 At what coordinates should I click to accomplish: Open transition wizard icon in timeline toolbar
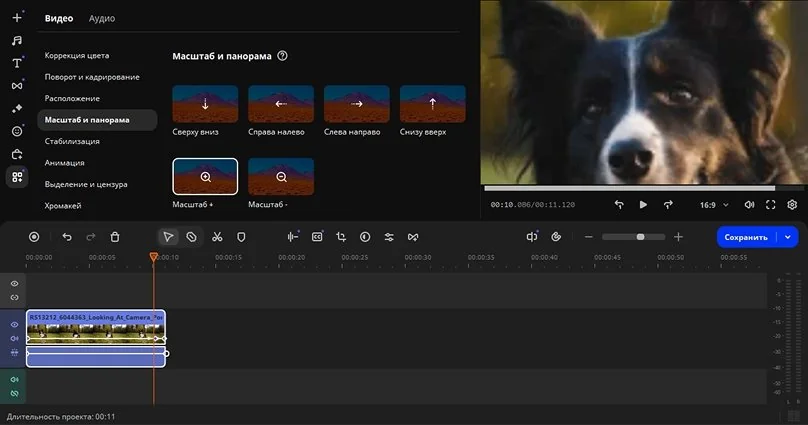413,237
